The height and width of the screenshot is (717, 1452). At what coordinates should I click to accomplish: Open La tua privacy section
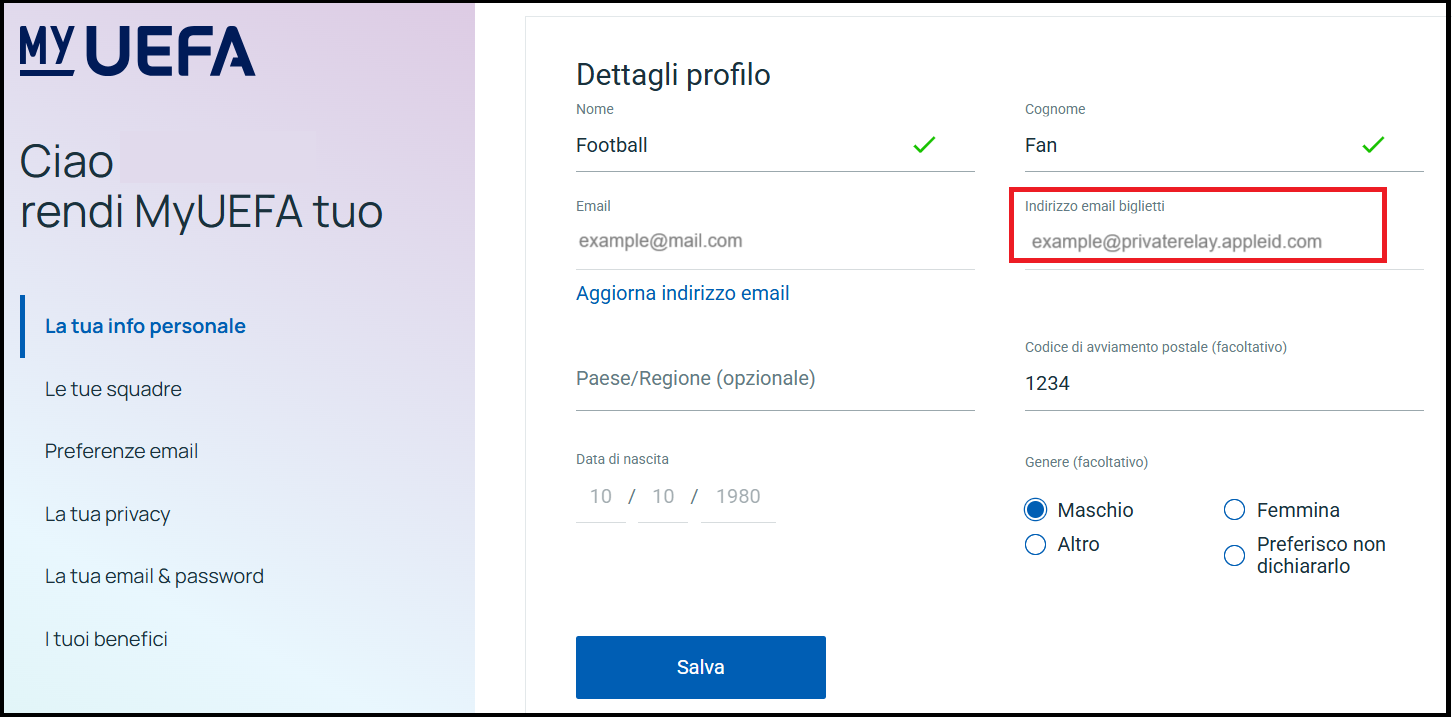(x=107, y=514)
